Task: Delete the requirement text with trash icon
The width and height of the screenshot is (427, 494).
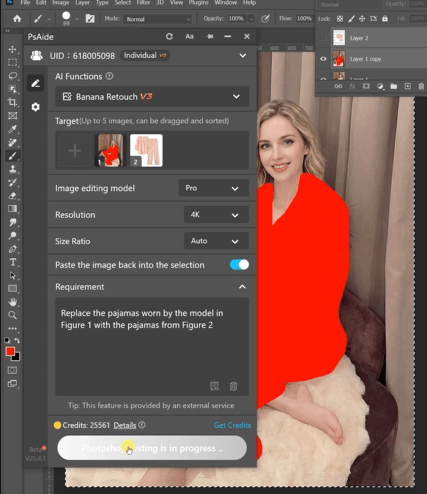Action: [233, 386]
